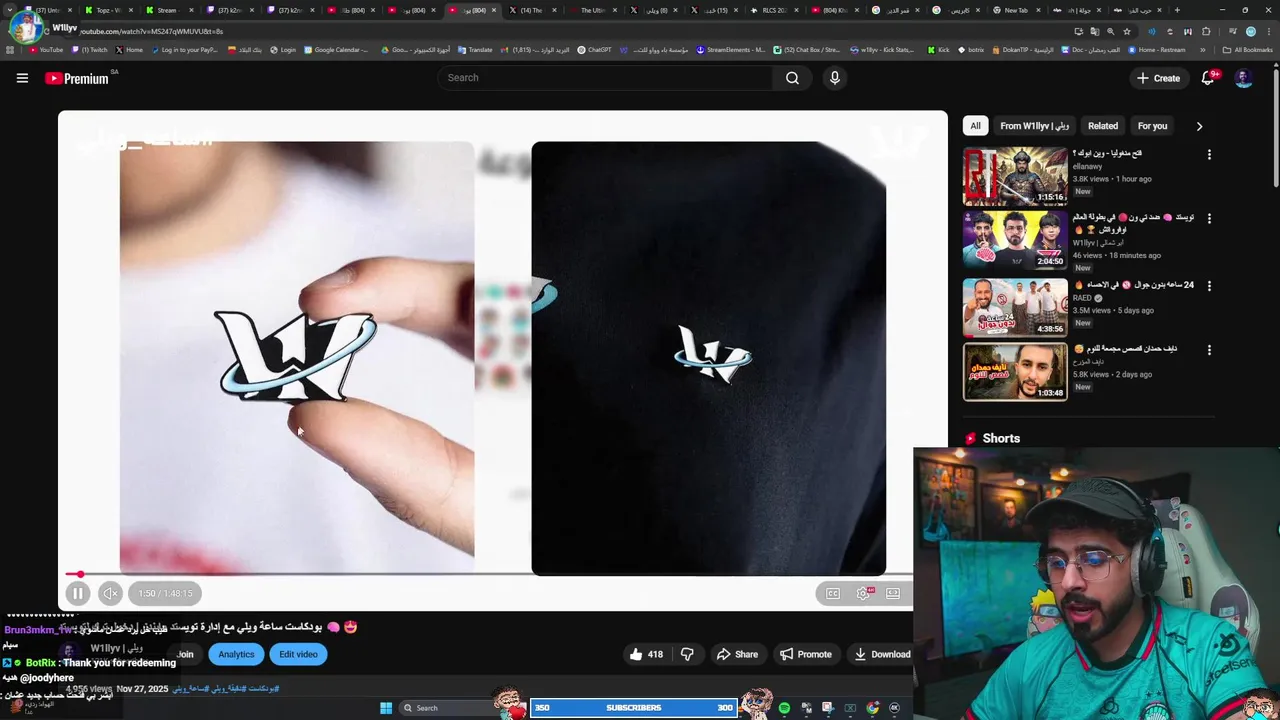Select the From W1llyv filter chip

[x=1034, y=126]
